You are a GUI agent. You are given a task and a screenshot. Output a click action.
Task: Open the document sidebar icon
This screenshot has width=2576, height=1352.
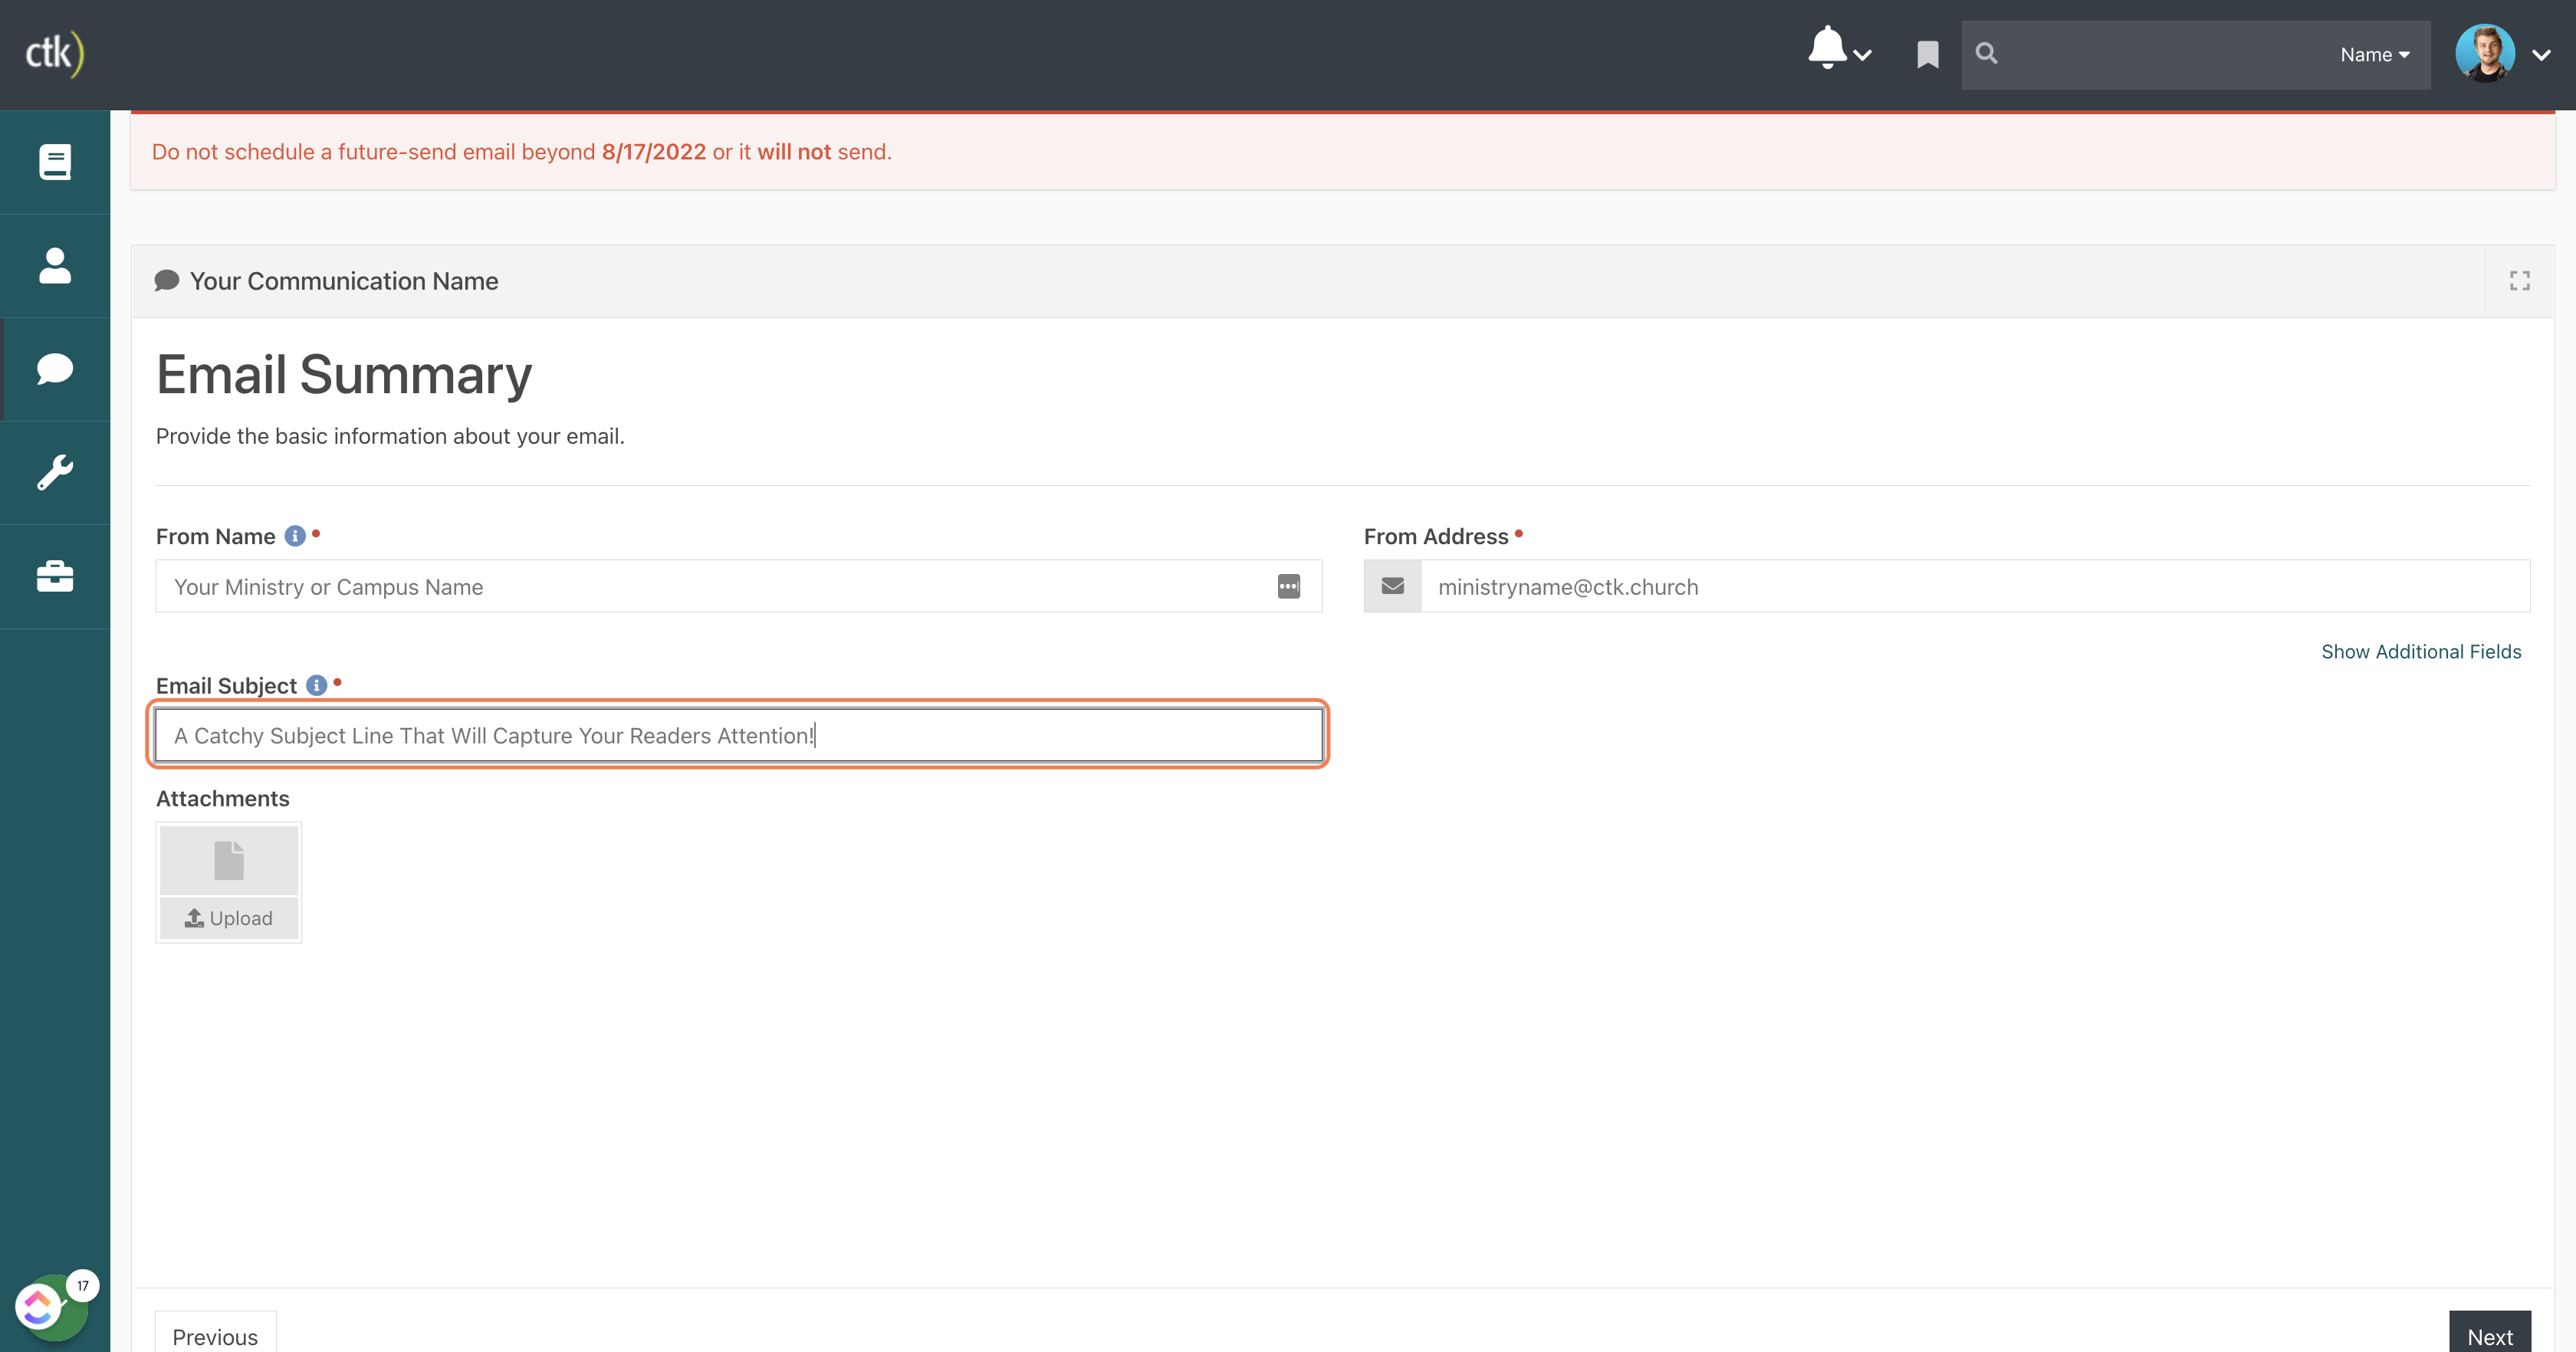point(55,162)
